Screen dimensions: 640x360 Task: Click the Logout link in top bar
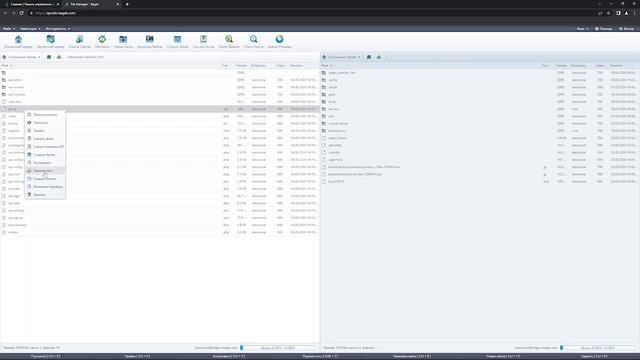point(626,29)
